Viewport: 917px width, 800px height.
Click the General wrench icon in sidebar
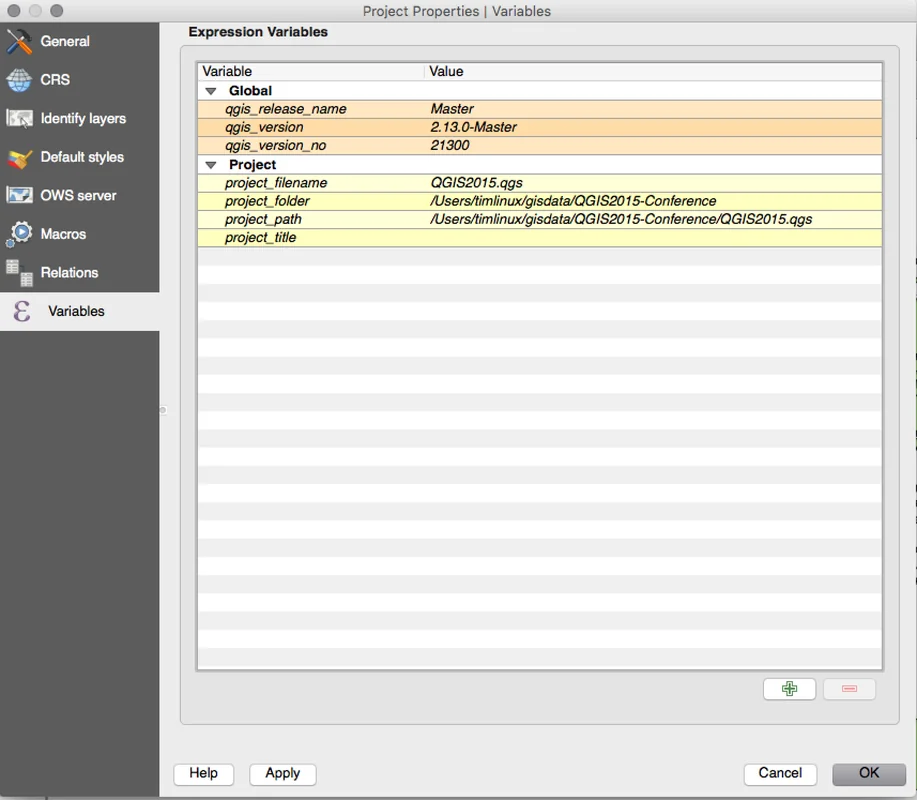19,42
